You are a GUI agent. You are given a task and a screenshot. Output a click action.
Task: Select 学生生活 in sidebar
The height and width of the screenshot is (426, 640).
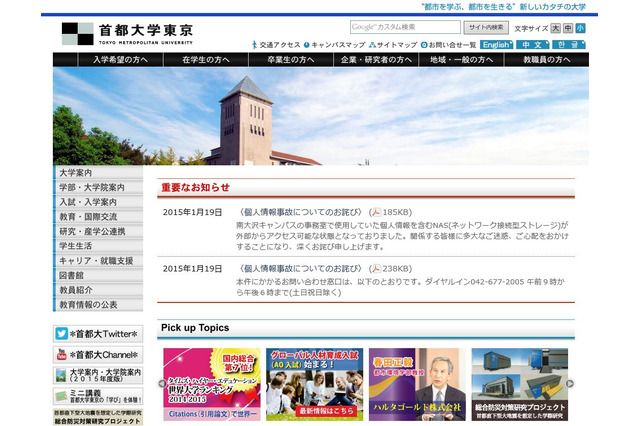[98, 246]
